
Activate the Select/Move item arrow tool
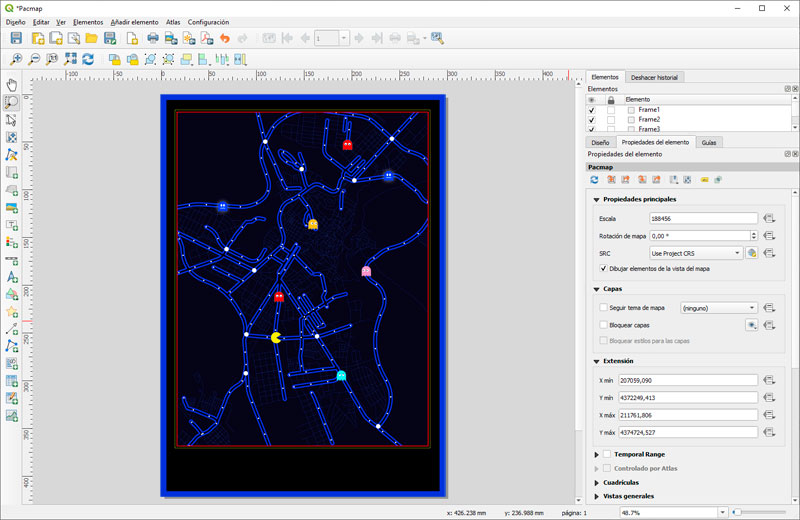pyautogui.click(x=11, y=120)
